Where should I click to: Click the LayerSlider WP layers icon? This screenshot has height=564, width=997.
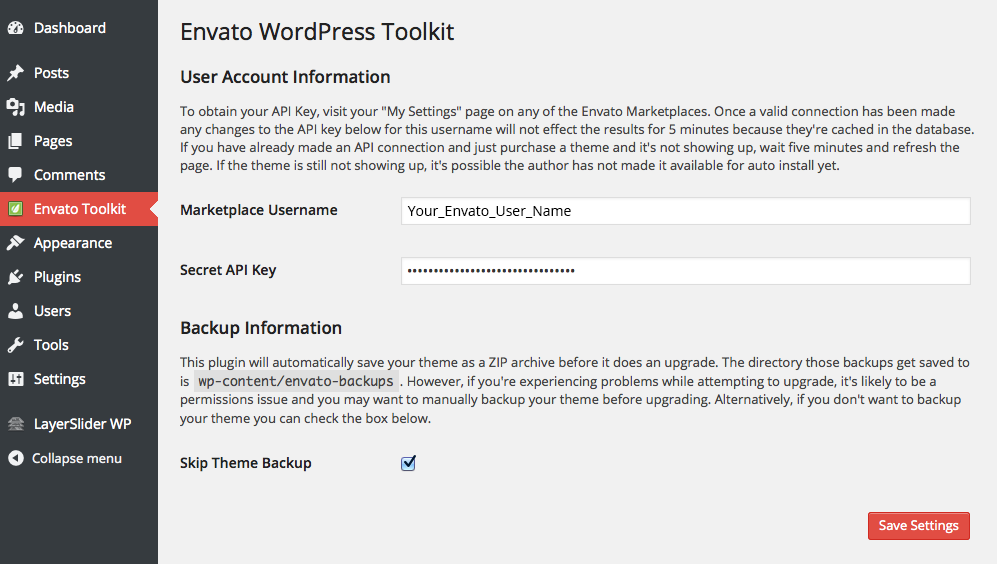coord(15,424)
